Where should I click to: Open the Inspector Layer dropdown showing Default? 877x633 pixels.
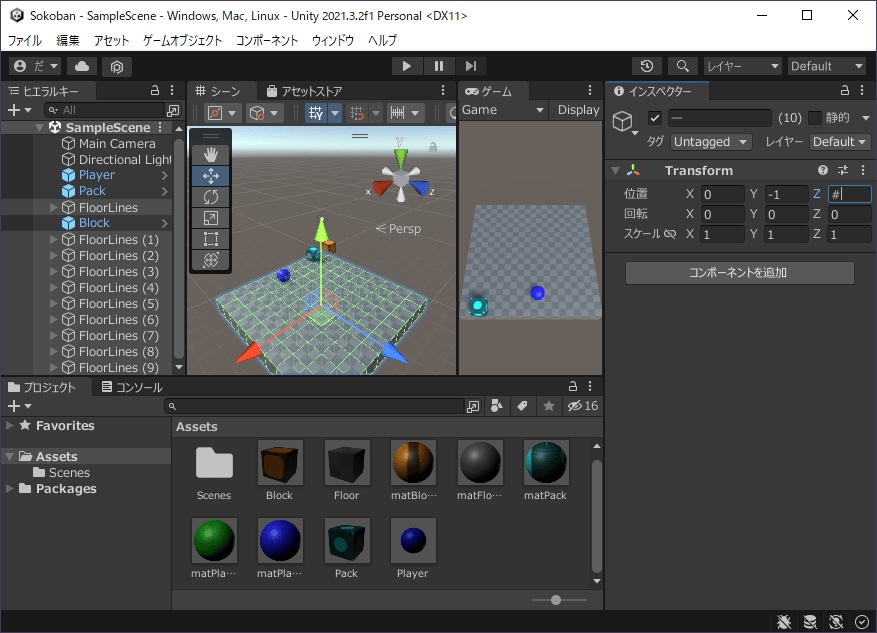(839, 142)
